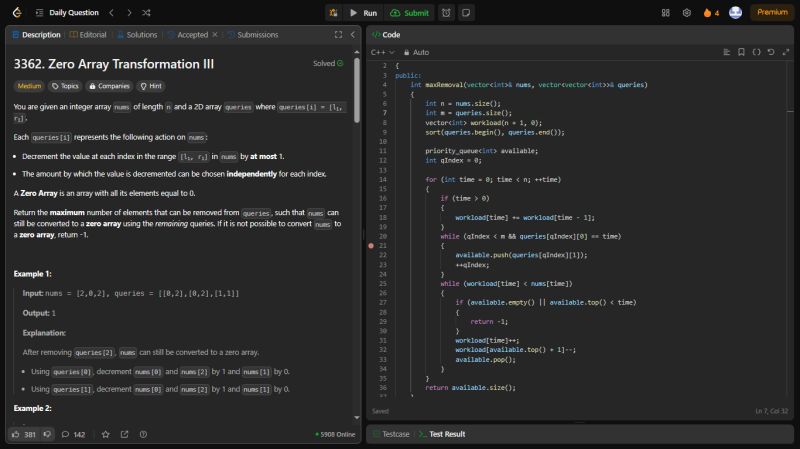The width and height of the screenshot is (800, 449).
Task: Toggle the favorite star for this problem
Action: [x=105, y=434]
